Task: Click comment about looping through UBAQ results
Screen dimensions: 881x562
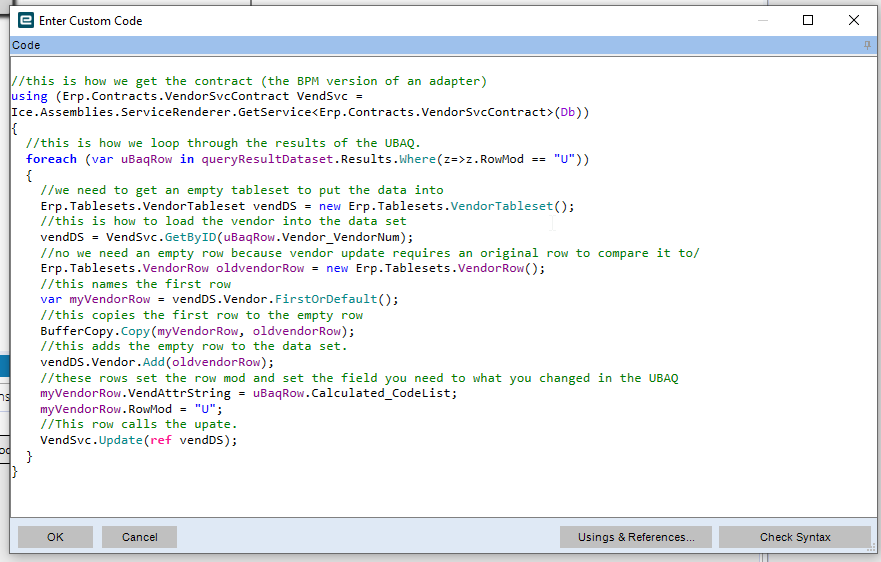Action: [223, 143]
